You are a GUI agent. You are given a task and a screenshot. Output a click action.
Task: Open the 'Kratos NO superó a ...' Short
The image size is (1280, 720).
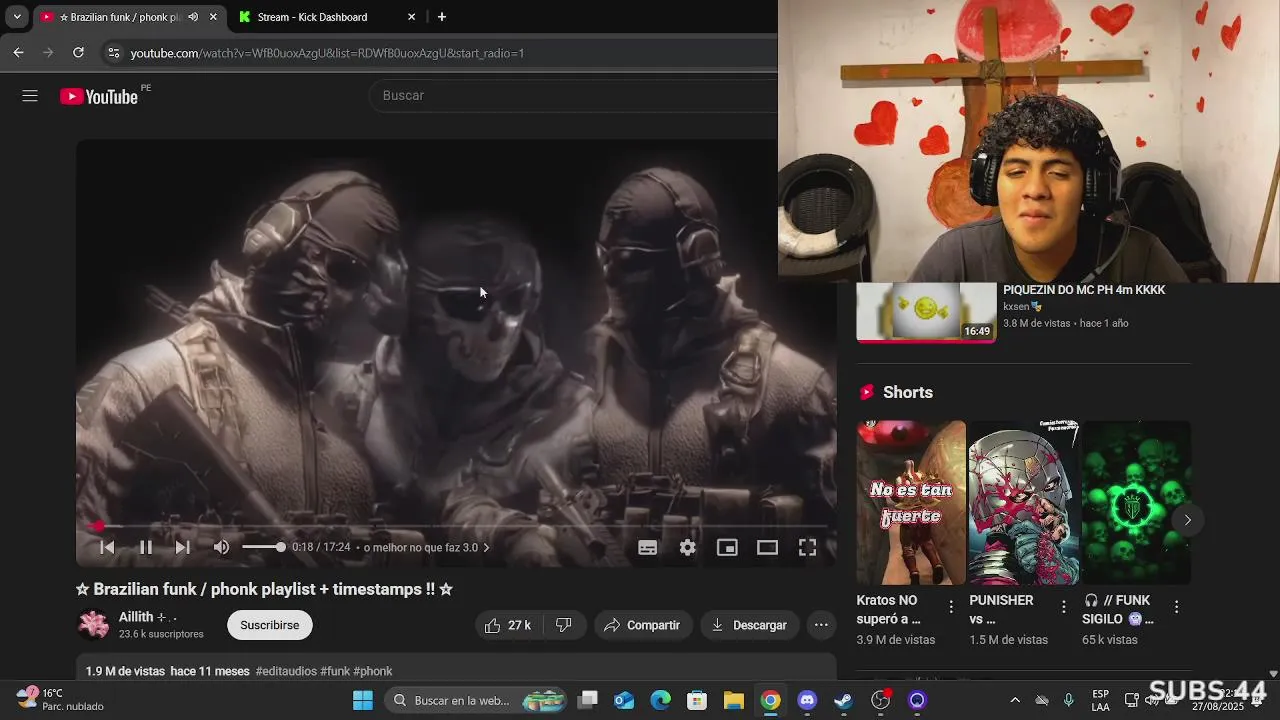click(911, 502)
